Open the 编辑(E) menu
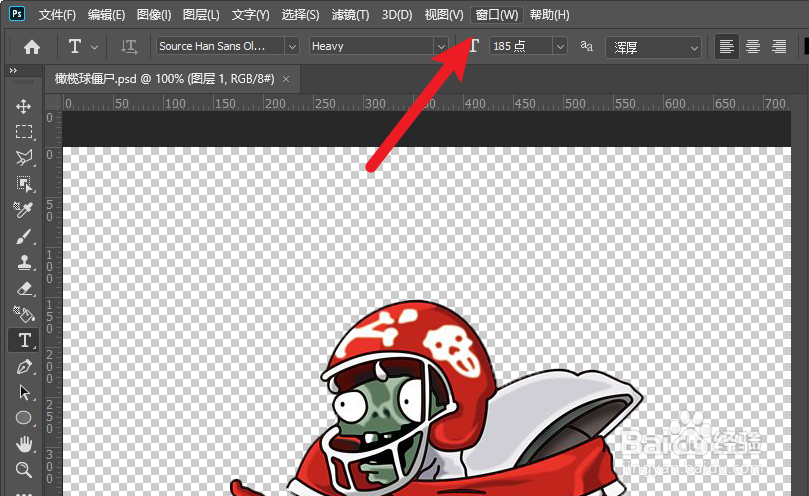The image size is (809, 496). coord(106,15)
